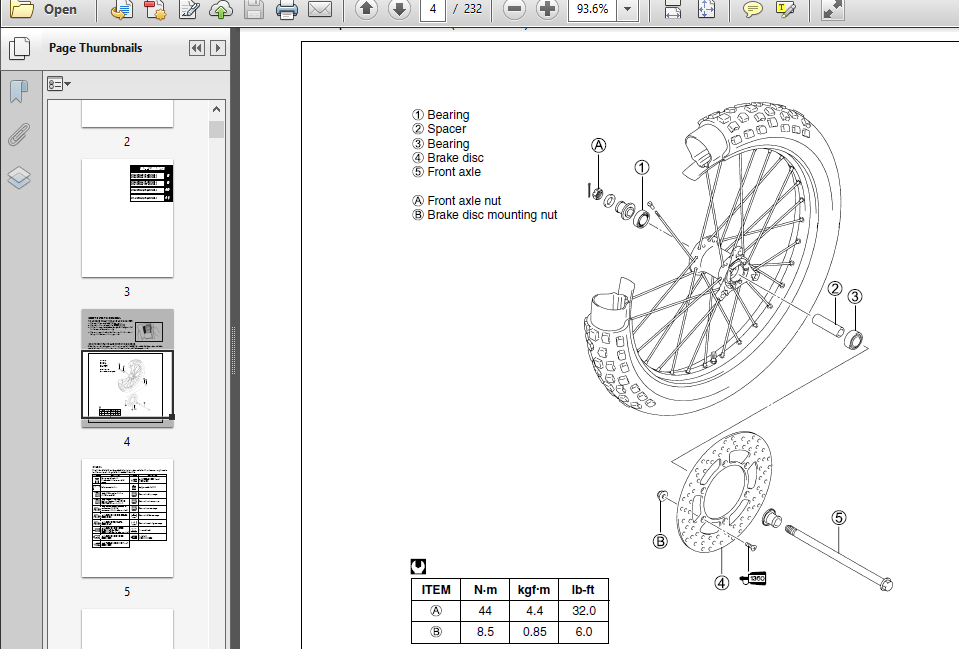Screen dimensions: 959x649
Task: Click the 'Front axle nut' legend text
Action: [x=464, y=201]
